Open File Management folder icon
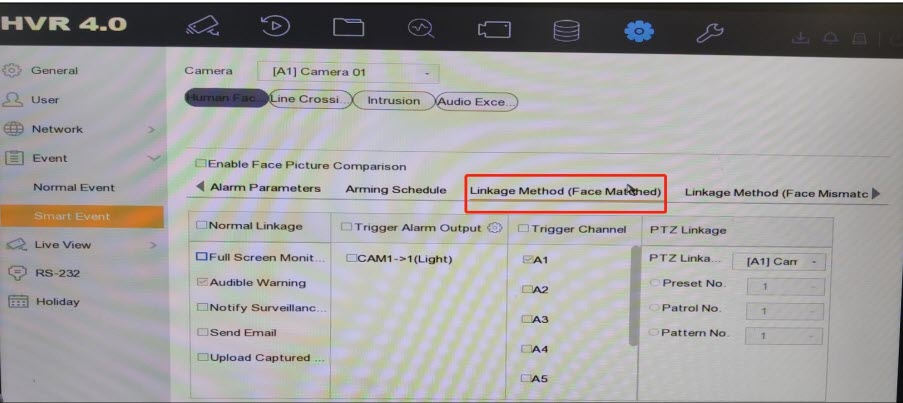 pyautogui.click(x=347, y=30)
